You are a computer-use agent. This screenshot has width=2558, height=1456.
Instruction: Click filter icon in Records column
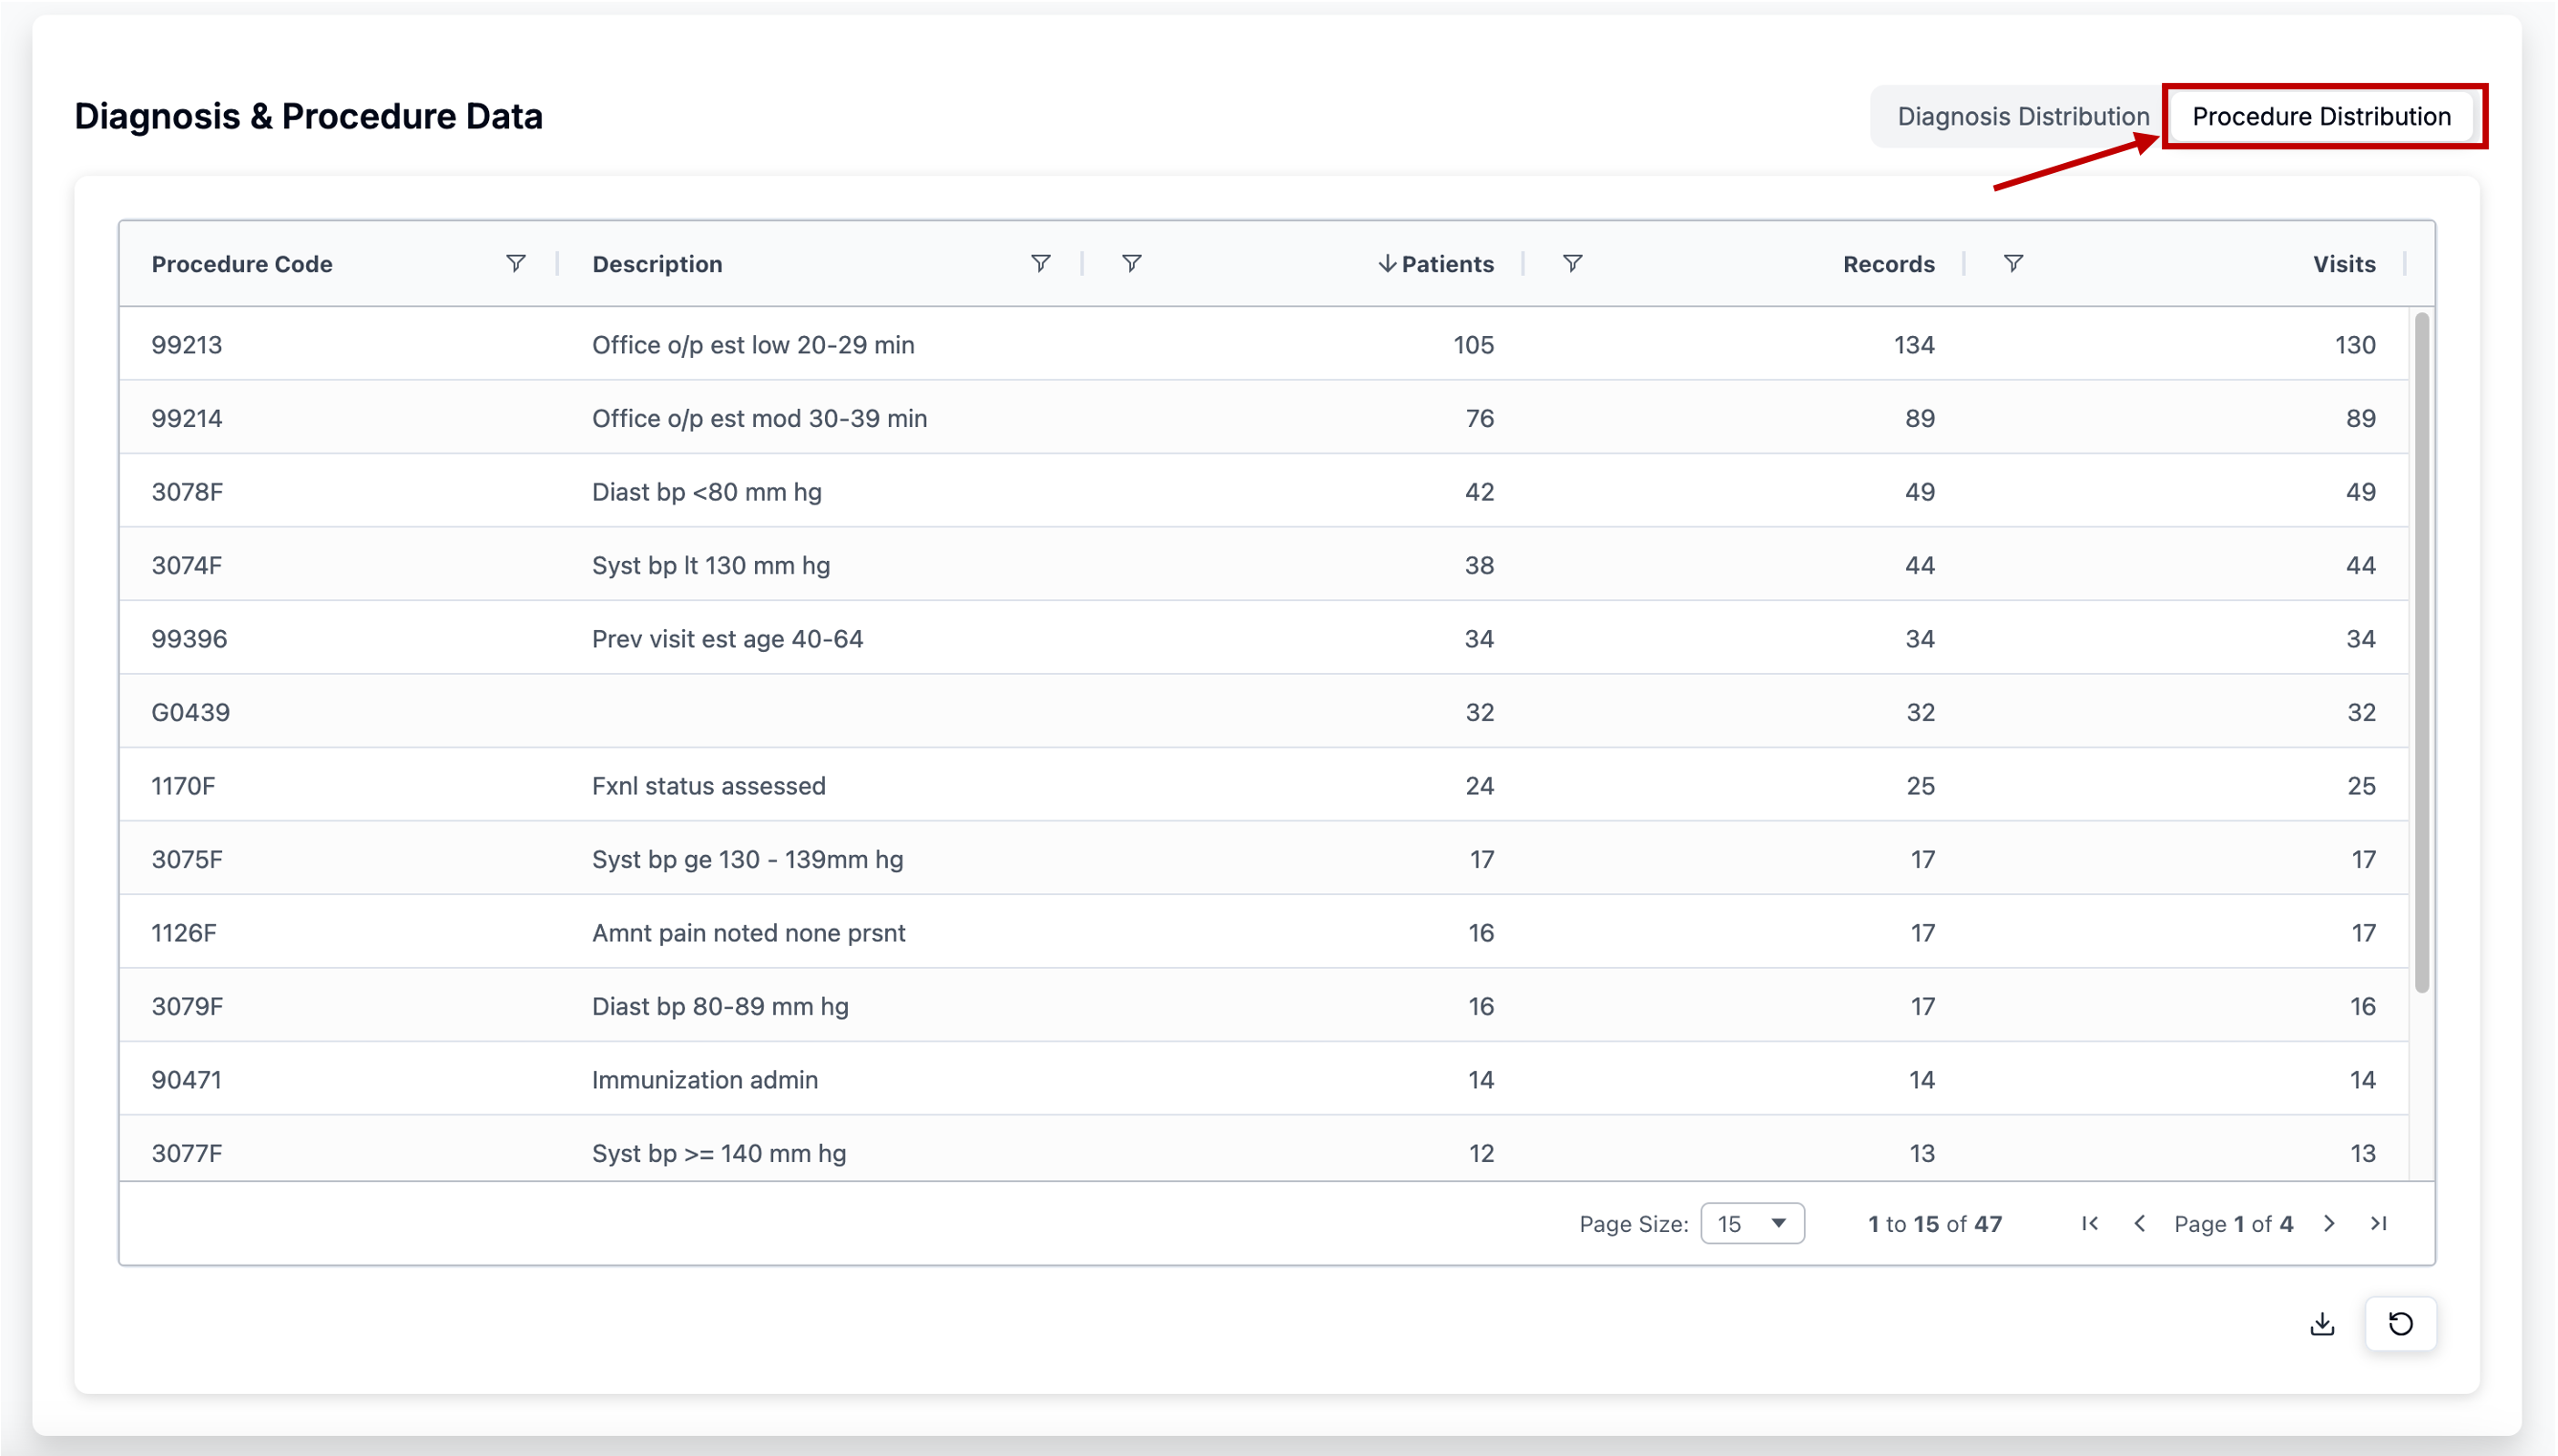1572,264
